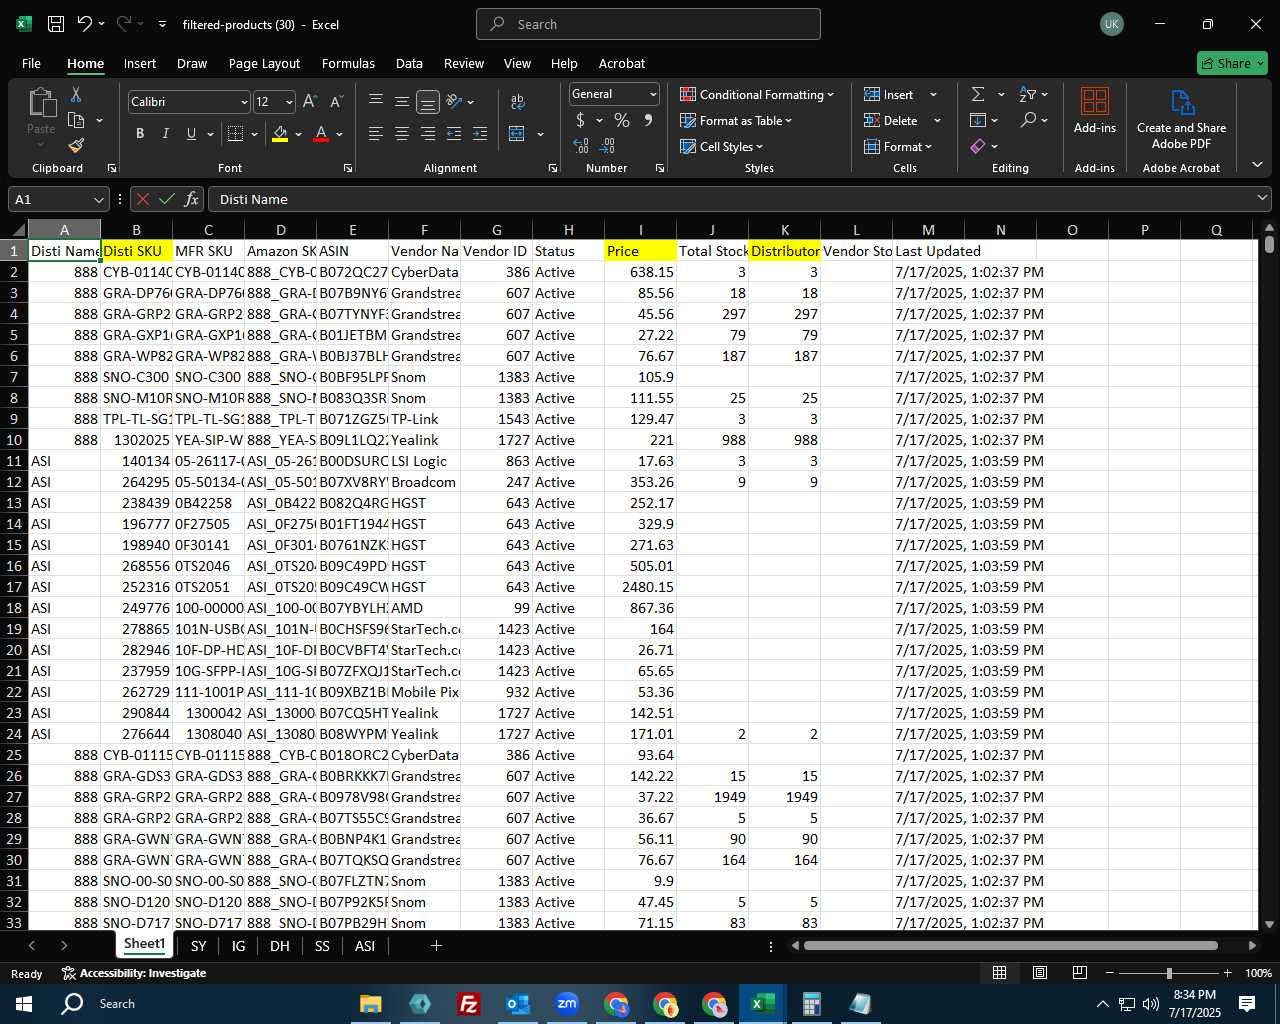Click the Comma Style icon
This screenshot has height=1024, width=1280.
tap(648, 120)
